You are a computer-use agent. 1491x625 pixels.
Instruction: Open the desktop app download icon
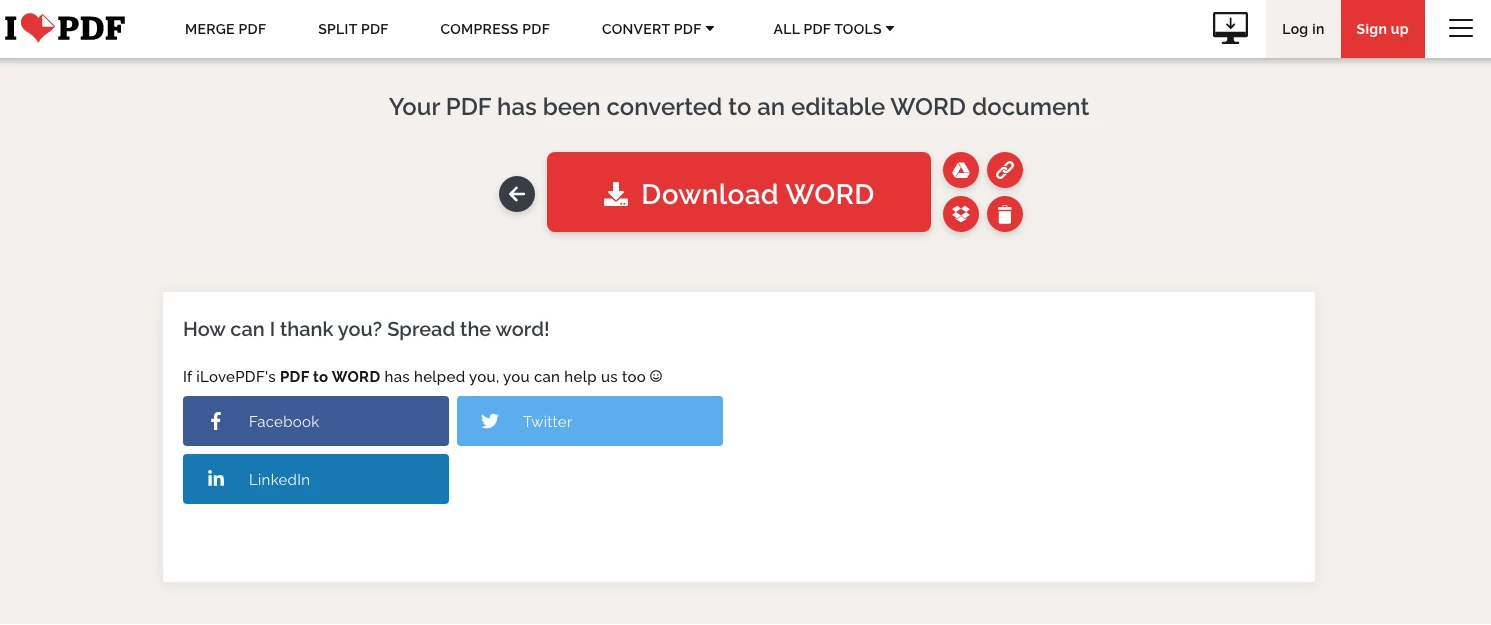pyautogui.click(x=1230, y=28)
